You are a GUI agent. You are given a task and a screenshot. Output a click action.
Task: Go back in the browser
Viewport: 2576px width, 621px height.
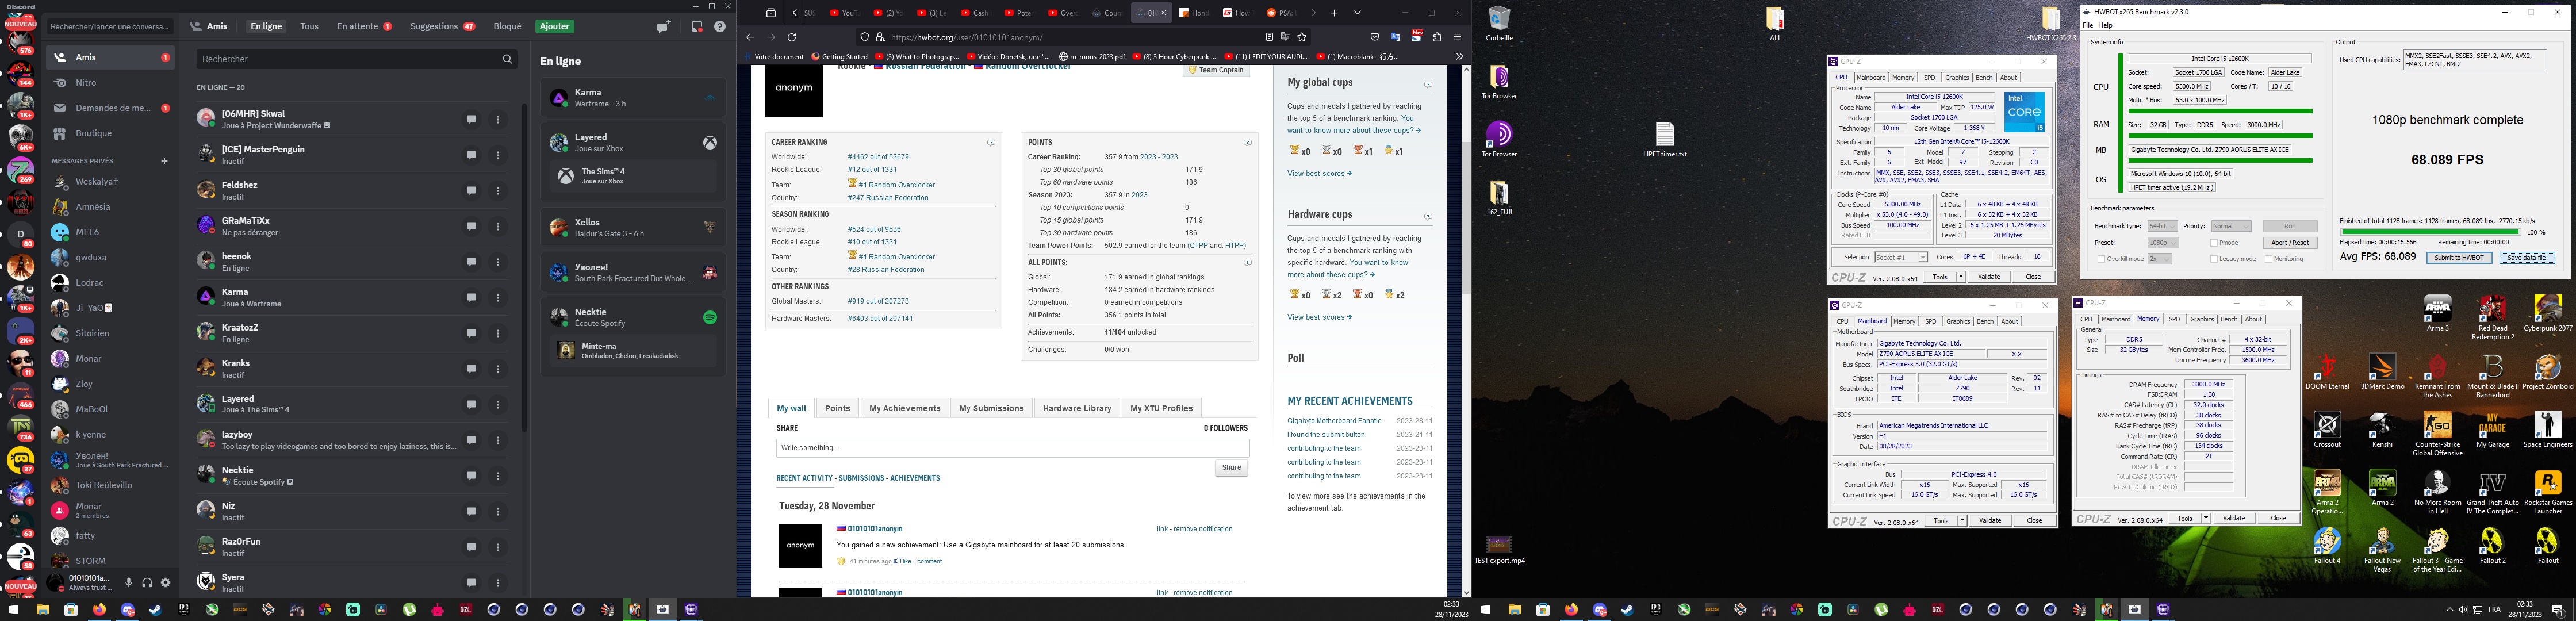click(750, 37)
